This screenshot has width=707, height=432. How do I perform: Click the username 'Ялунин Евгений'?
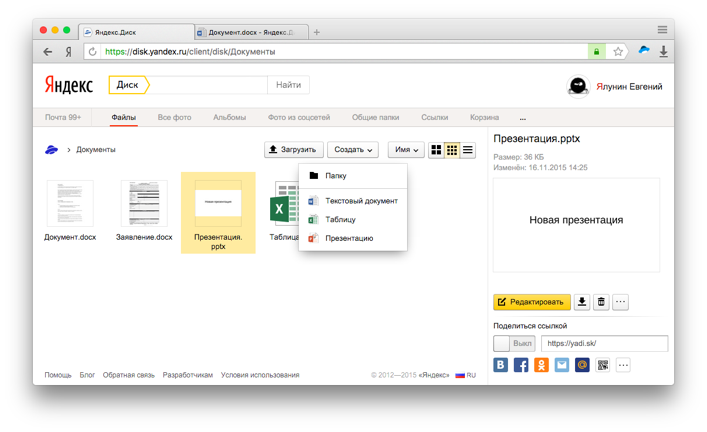click(629, 87)
